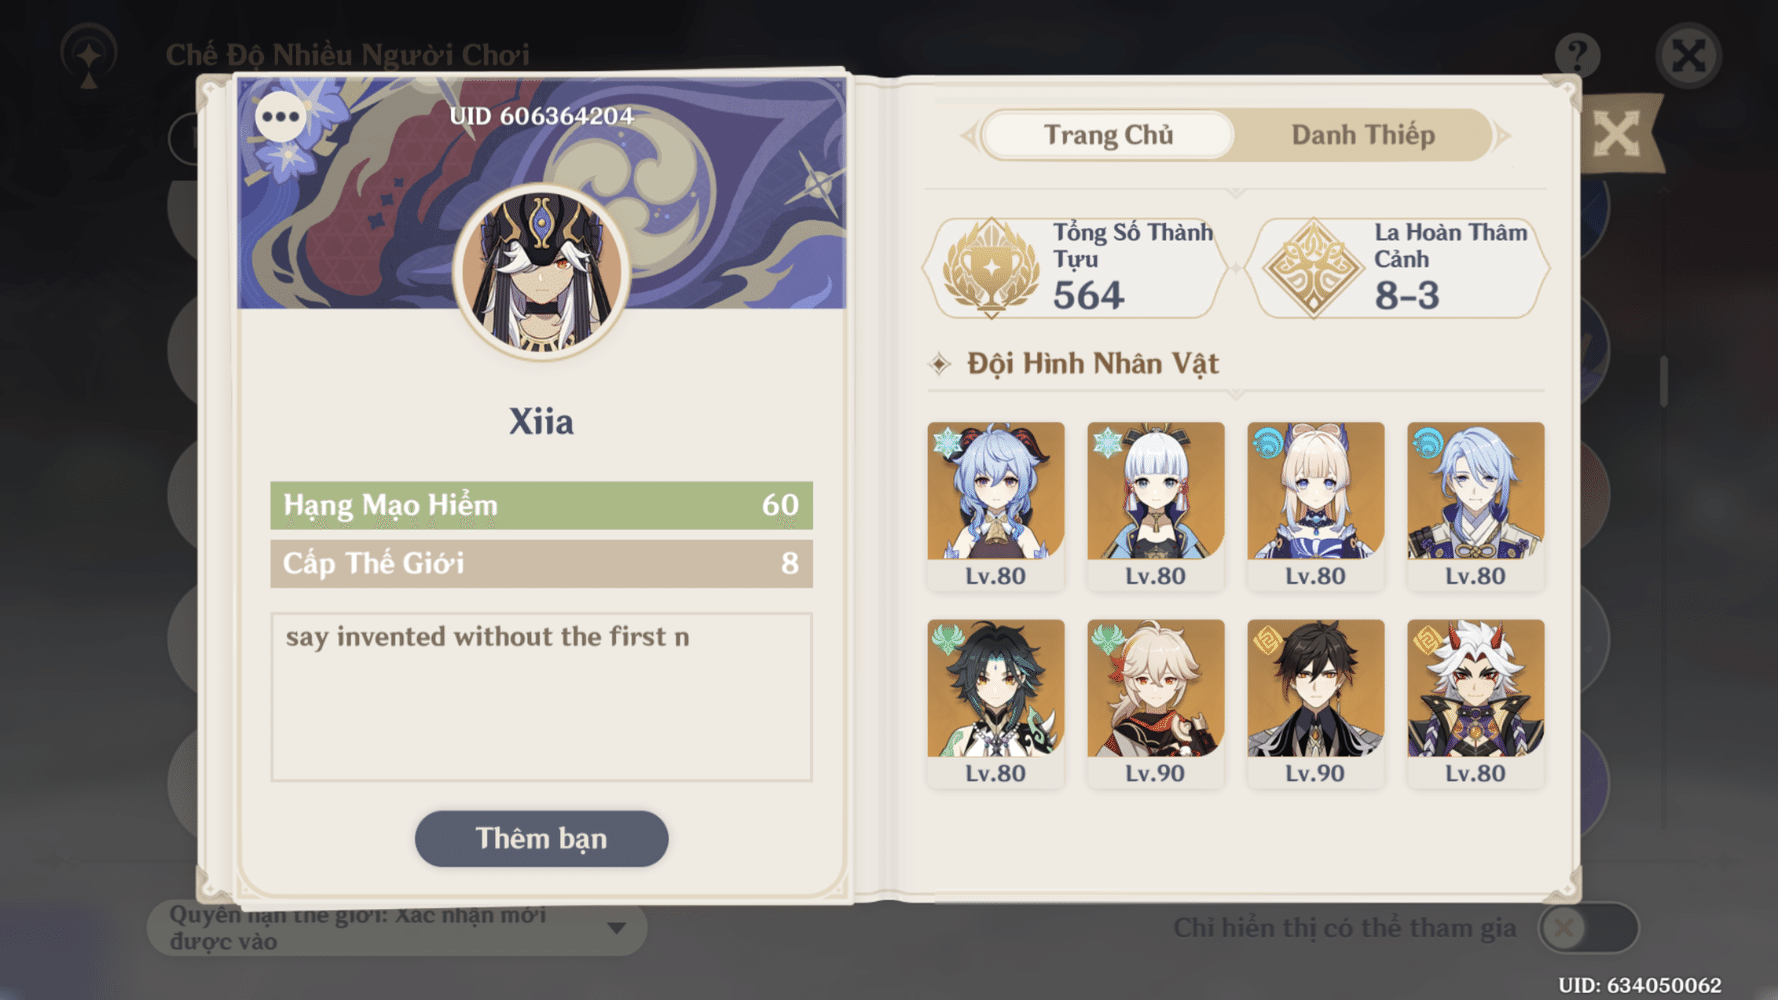
Task: Select Zhongli Lv.90 character portrait
Action: click(1316, 703)
